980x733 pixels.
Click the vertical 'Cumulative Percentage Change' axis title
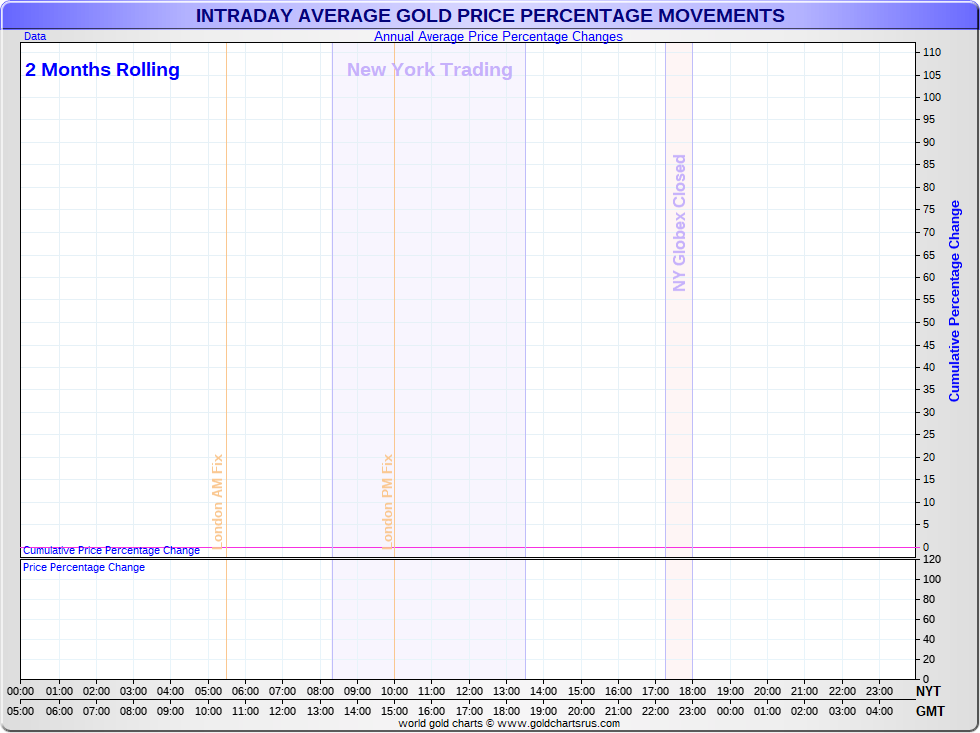[954, 301]
